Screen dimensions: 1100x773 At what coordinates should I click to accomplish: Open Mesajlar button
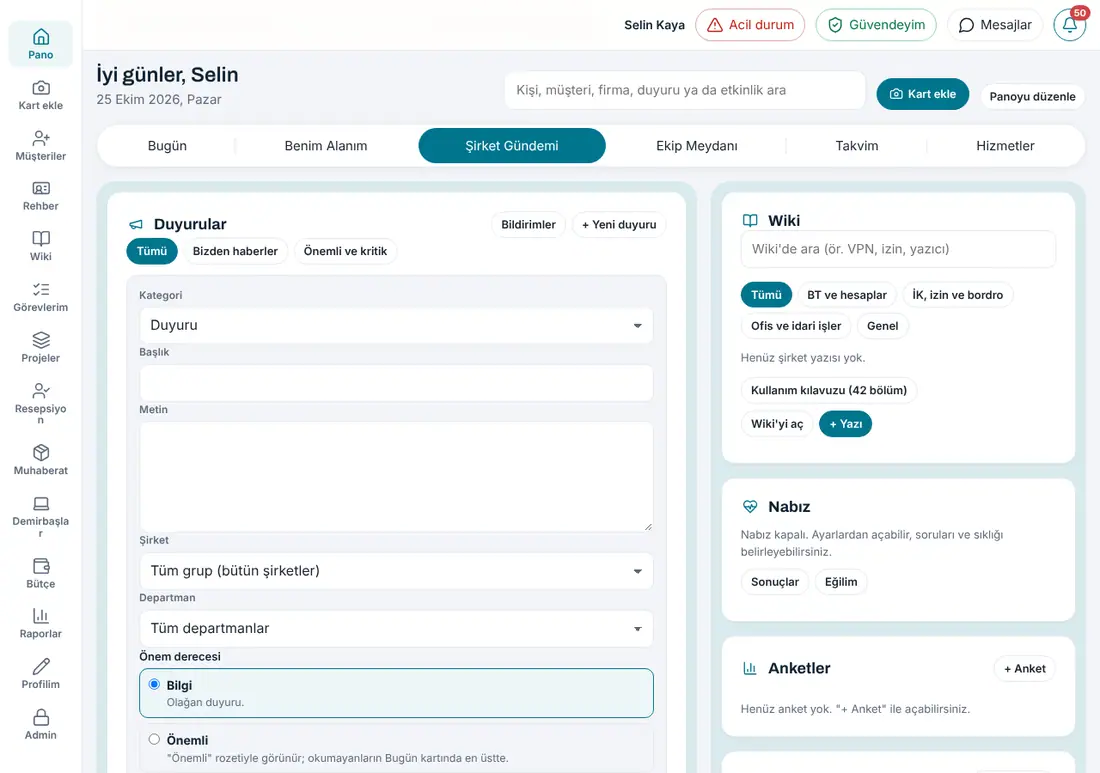click(994, 25)
